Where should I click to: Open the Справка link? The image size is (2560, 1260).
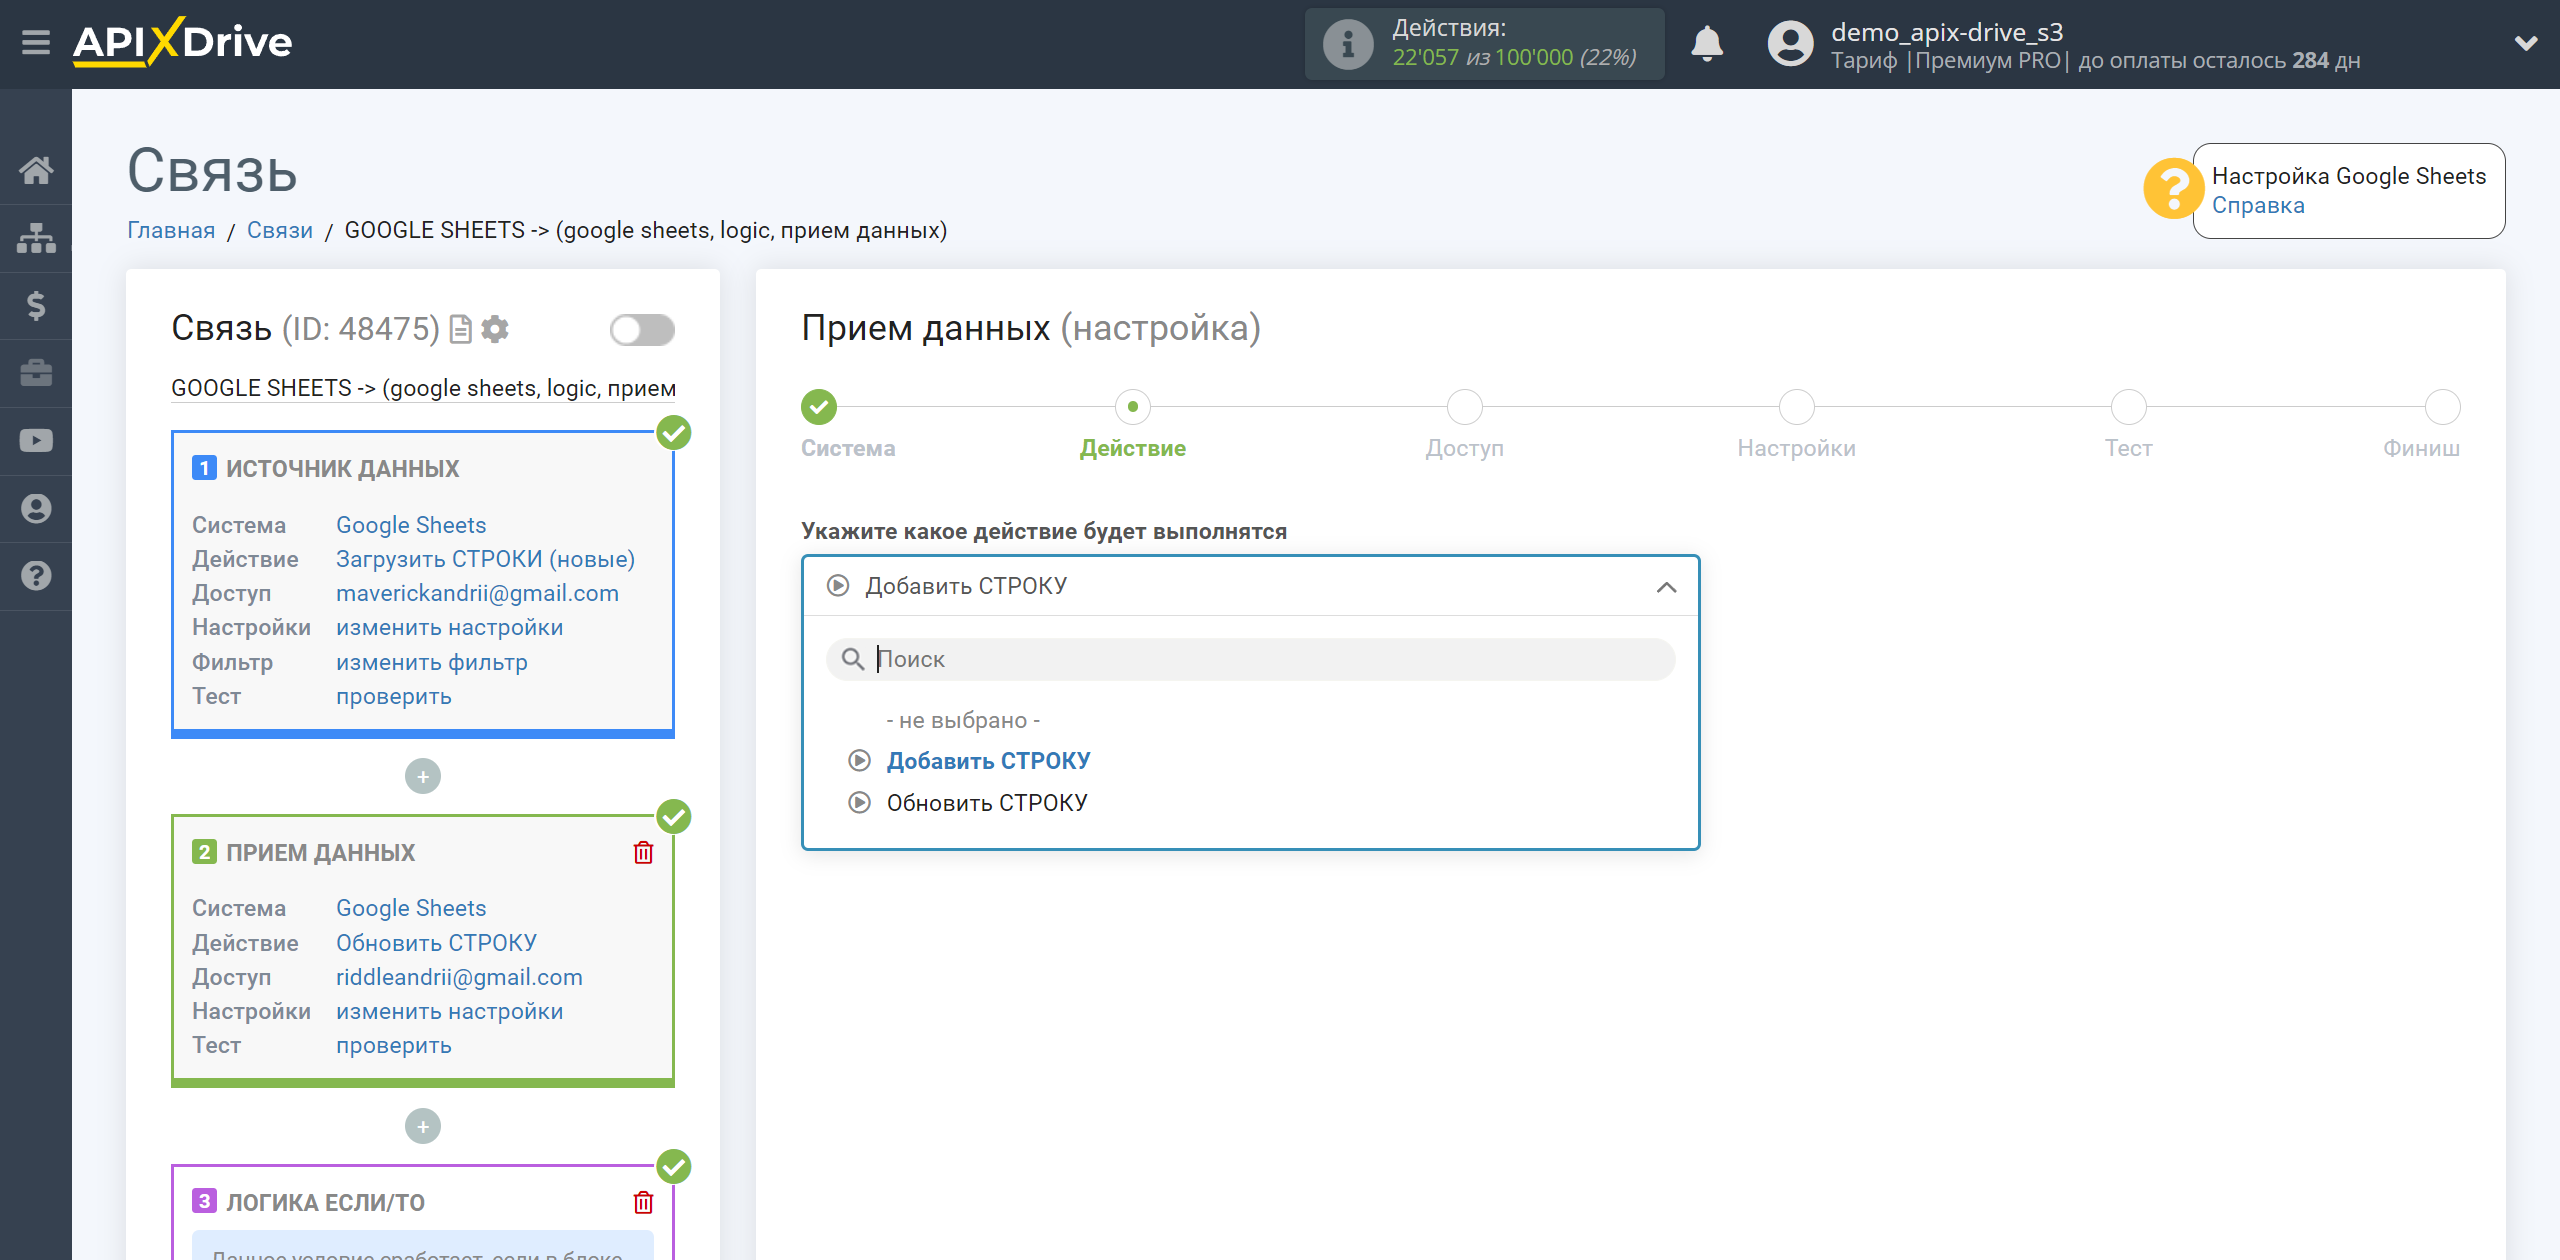coord(2258,205)
